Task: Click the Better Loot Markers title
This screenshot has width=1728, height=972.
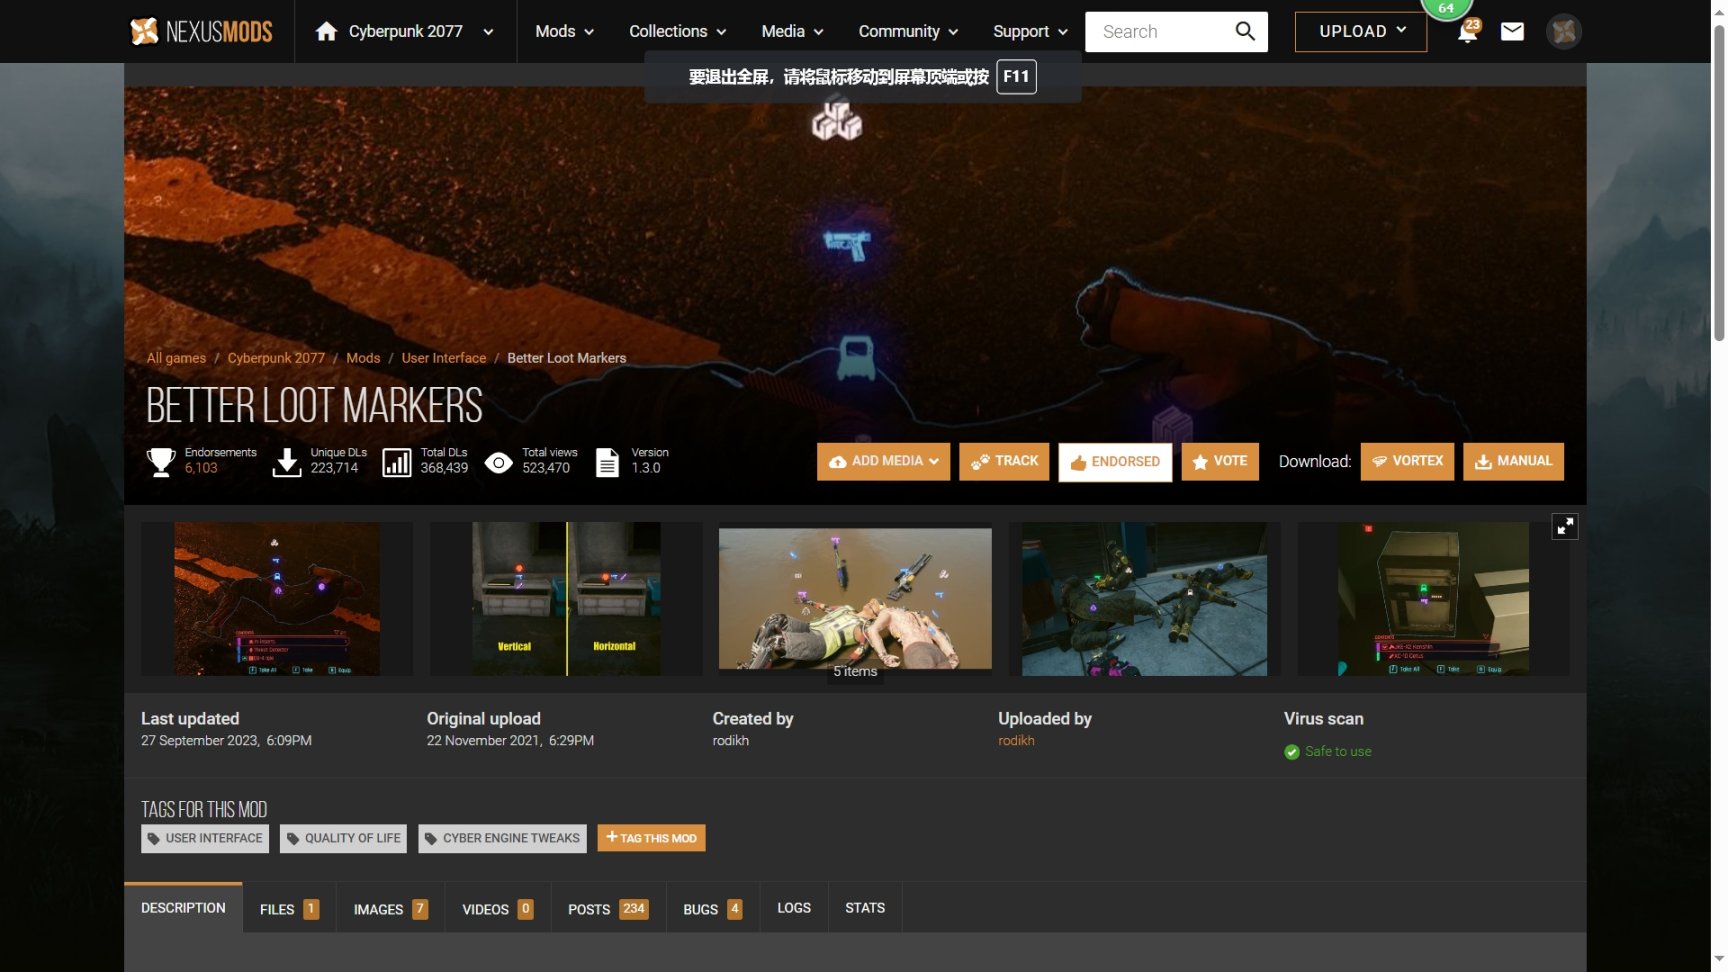Action: tap(314, 406)
